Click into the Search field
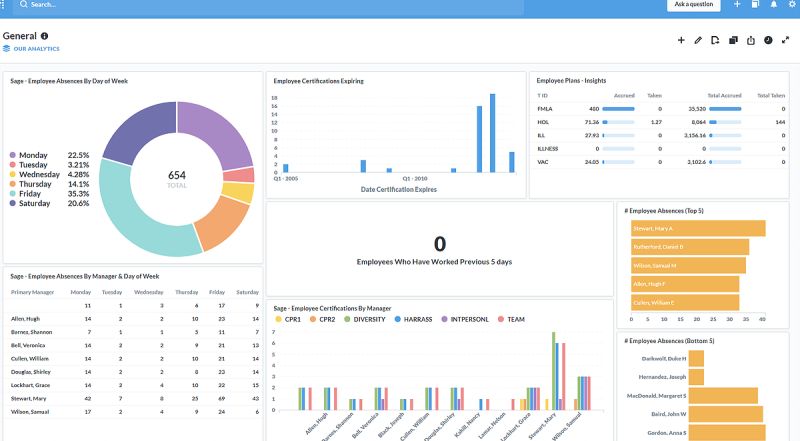Viewport: 800px width, 441px height. coord(268,5)
